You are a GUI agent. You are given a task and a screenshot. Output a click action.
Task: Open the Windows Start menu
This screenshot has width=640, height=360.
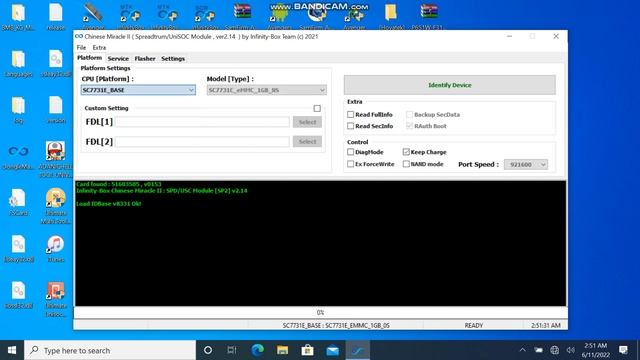(x=12, y=350)
